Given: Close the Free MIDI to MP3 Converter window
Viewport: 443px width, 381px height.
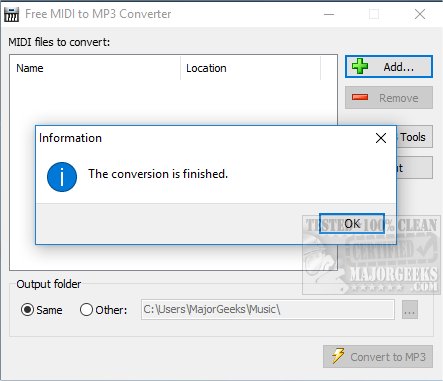Looking at the screenshot, I should (x=420, y=14).
